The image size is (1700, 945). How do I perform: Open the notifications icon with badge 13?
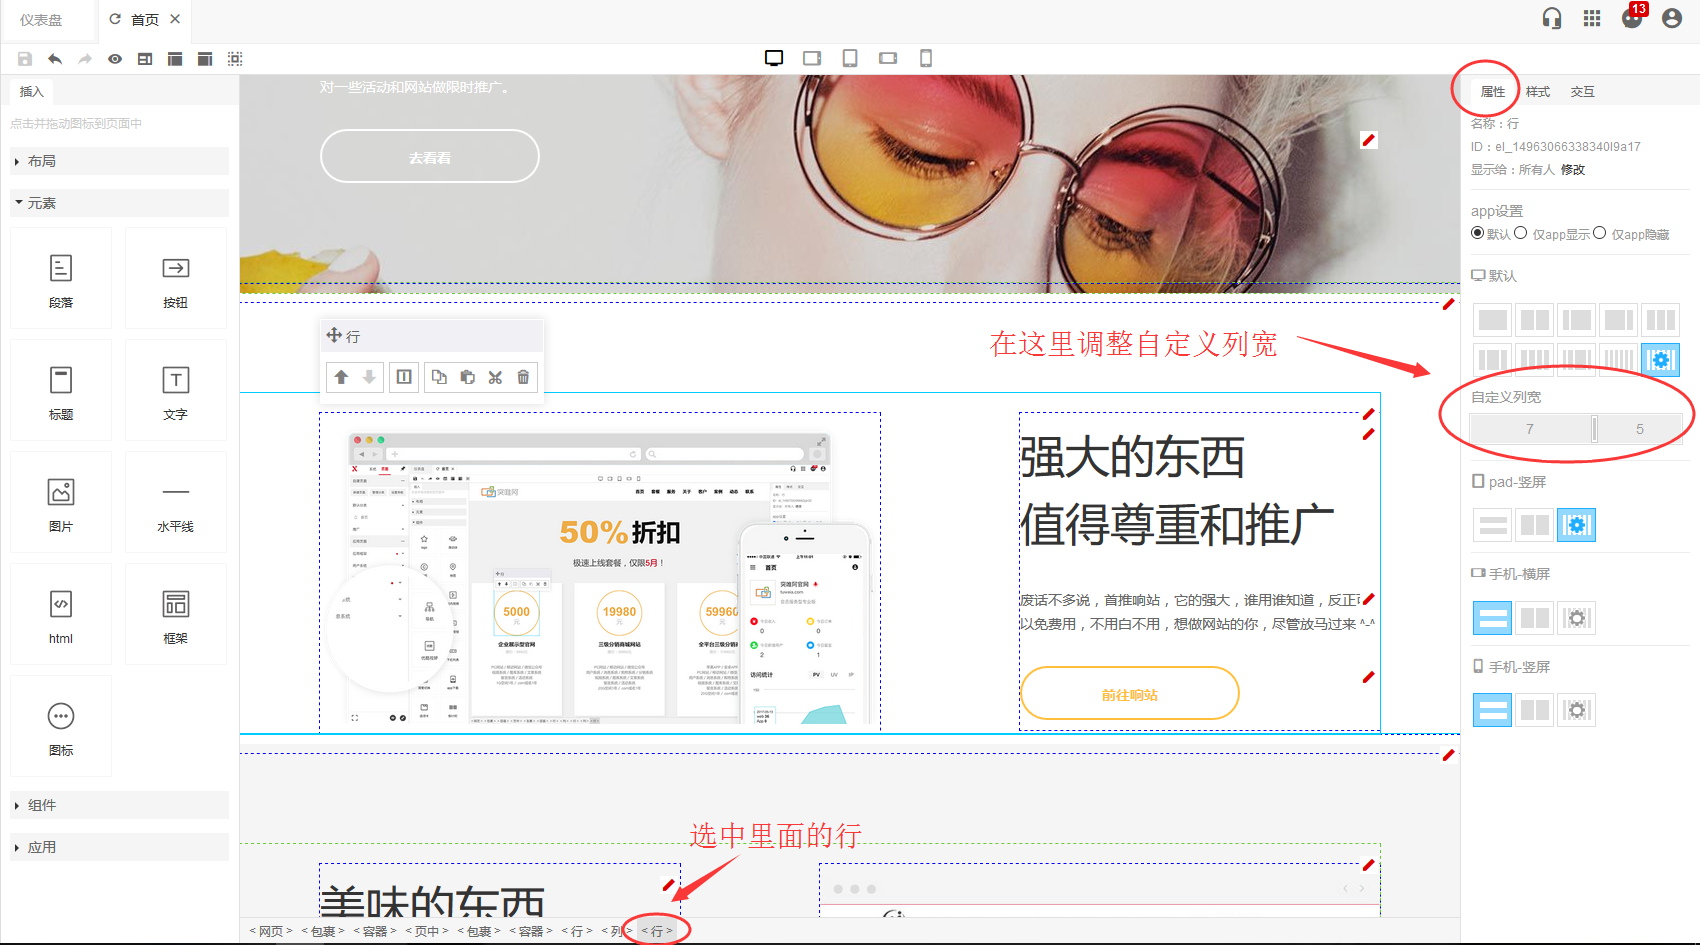1632,18
